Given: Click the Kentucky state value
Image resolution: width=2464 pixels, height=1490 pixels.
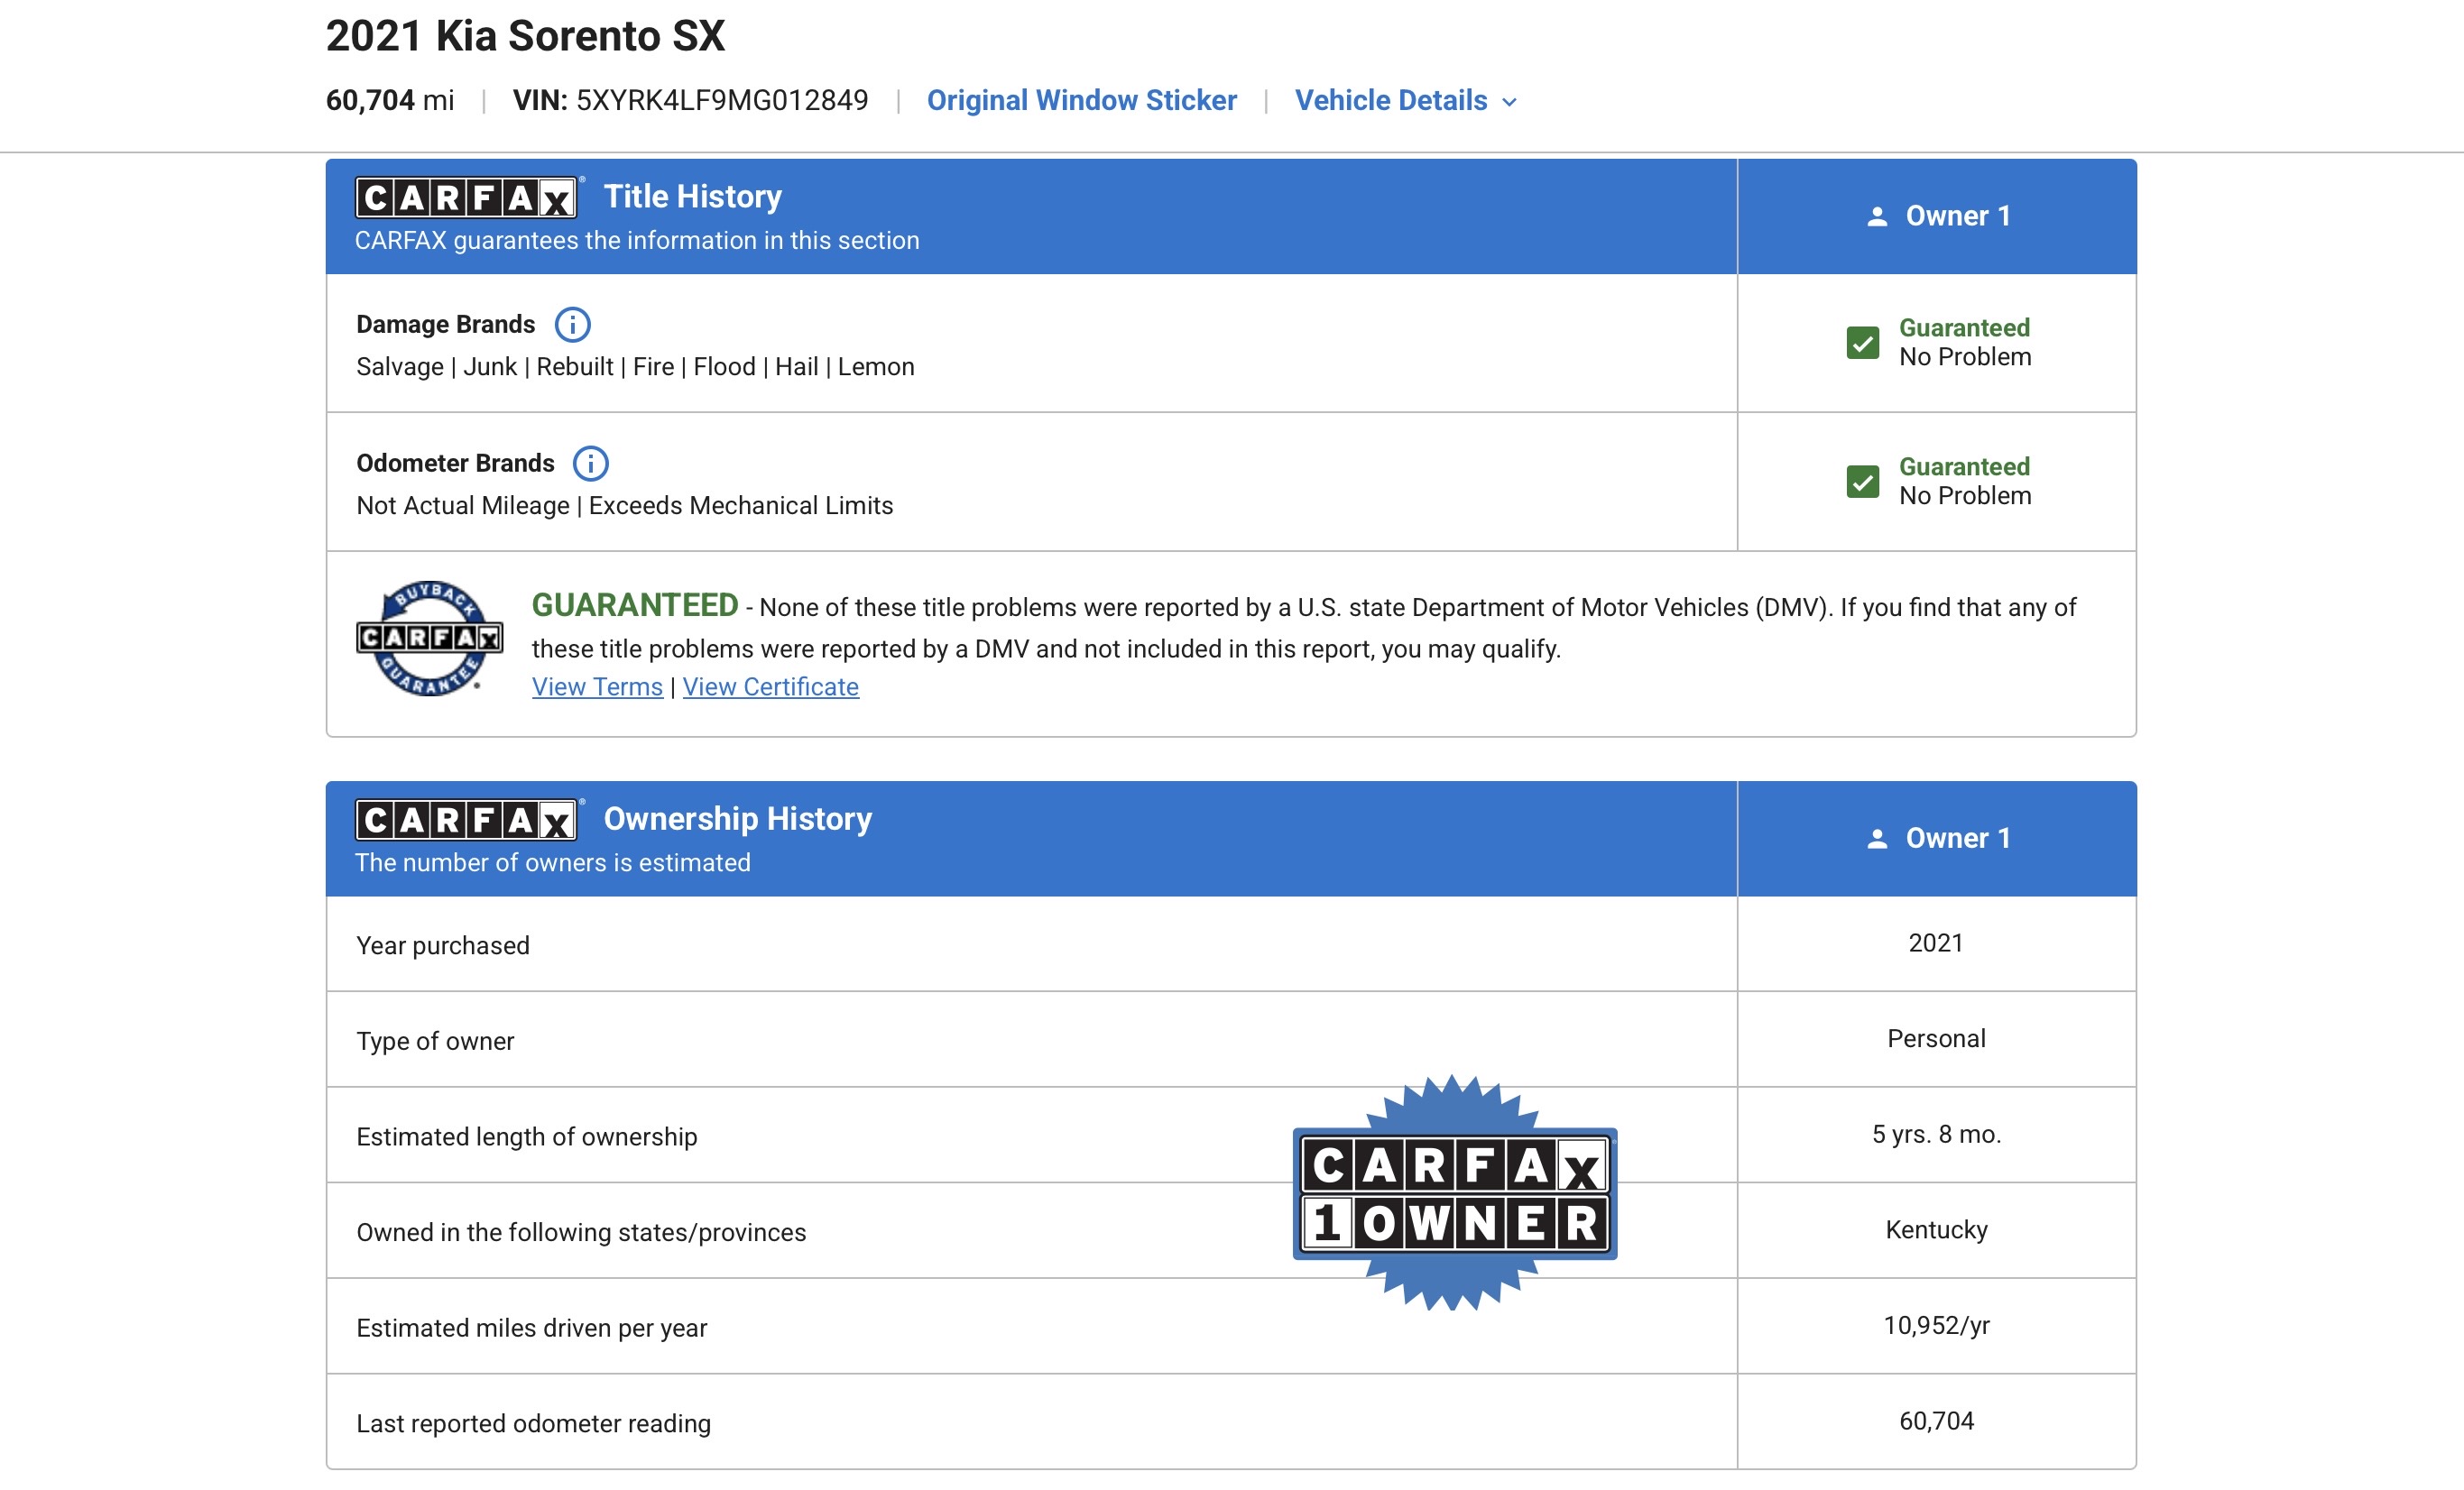Looking at the screenshot, I should tap(1936, 1230).
